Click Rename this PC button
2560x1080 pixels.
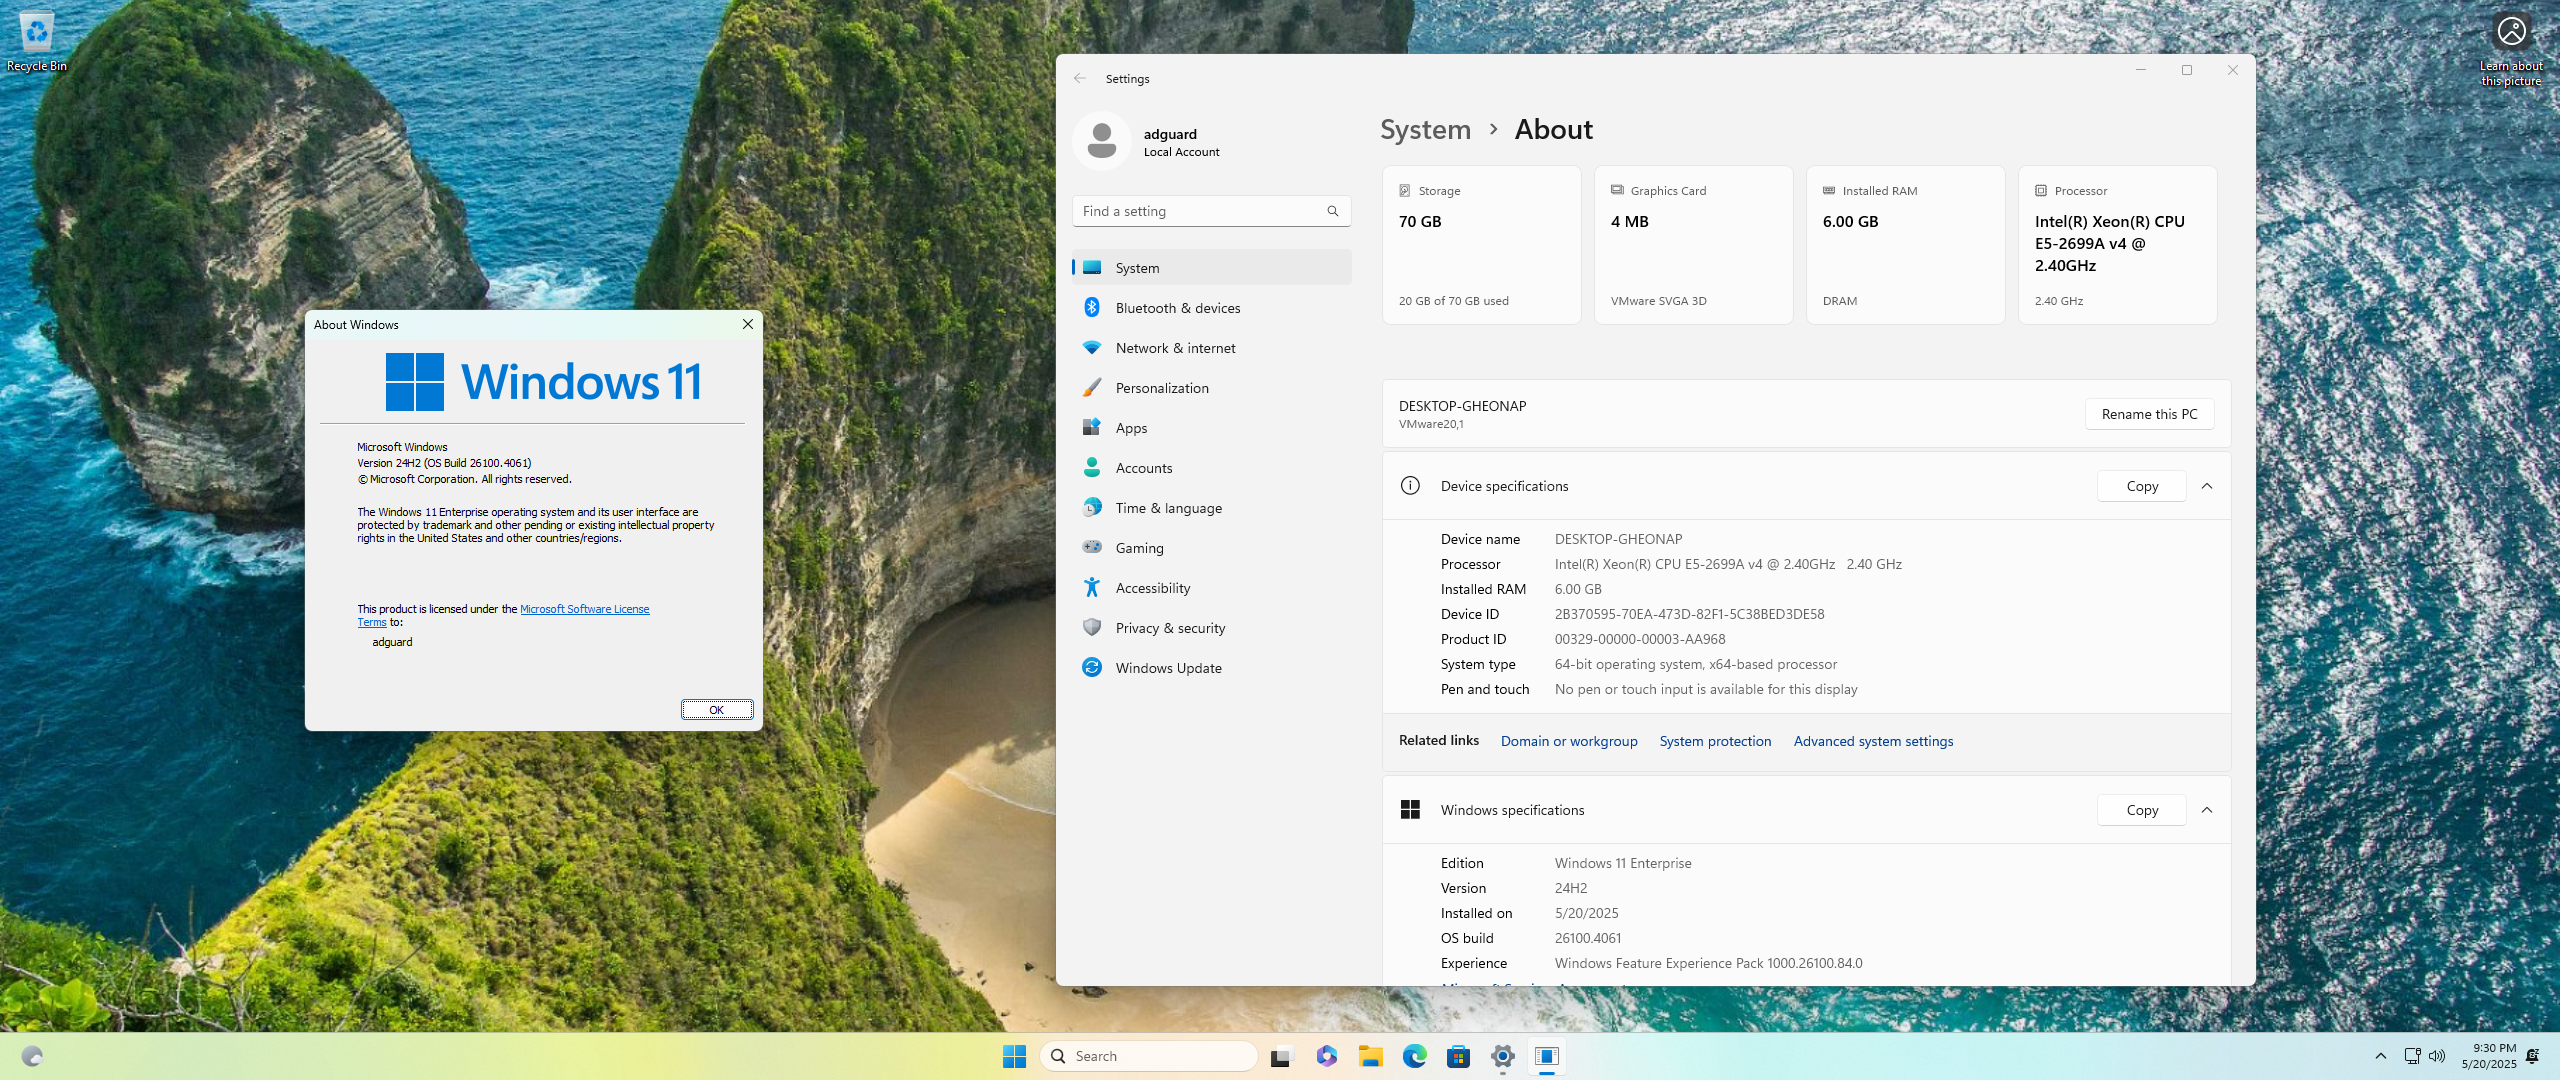pyautogui.click(x=2149, y=414)
